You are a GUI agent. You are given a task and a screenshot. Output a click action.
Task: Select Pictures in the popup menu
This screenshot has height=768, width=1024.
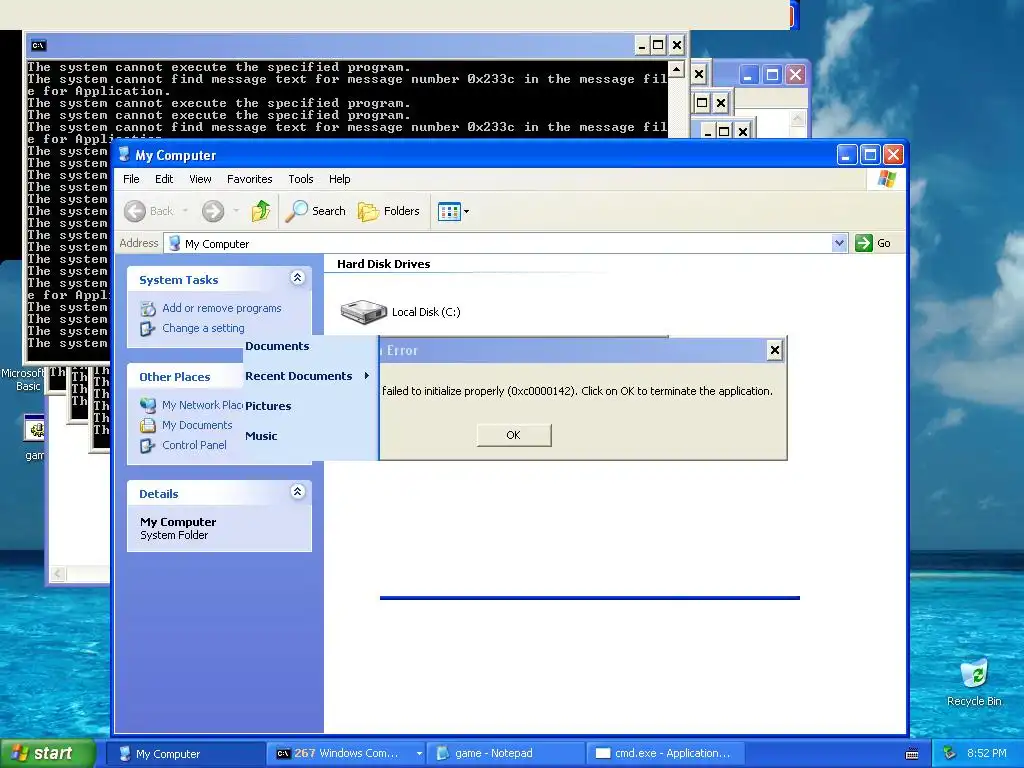click(x=268, y=406)
